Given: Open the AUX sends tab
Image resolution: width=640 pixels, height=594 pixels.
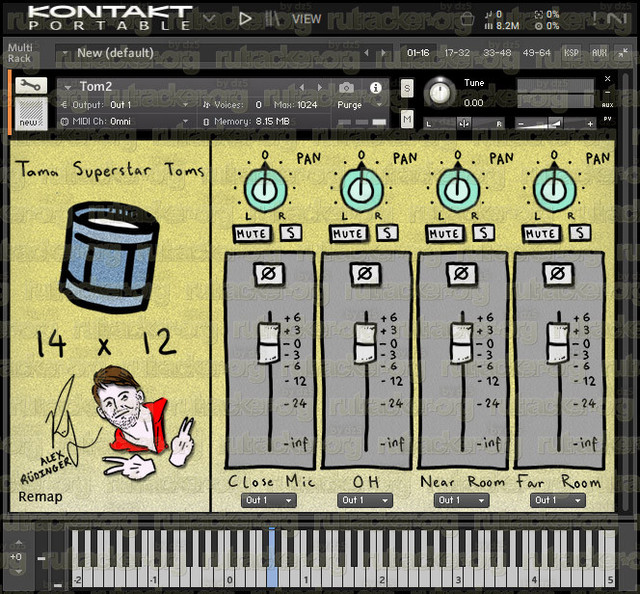Looking at the screenshot, I should point(599,53).
